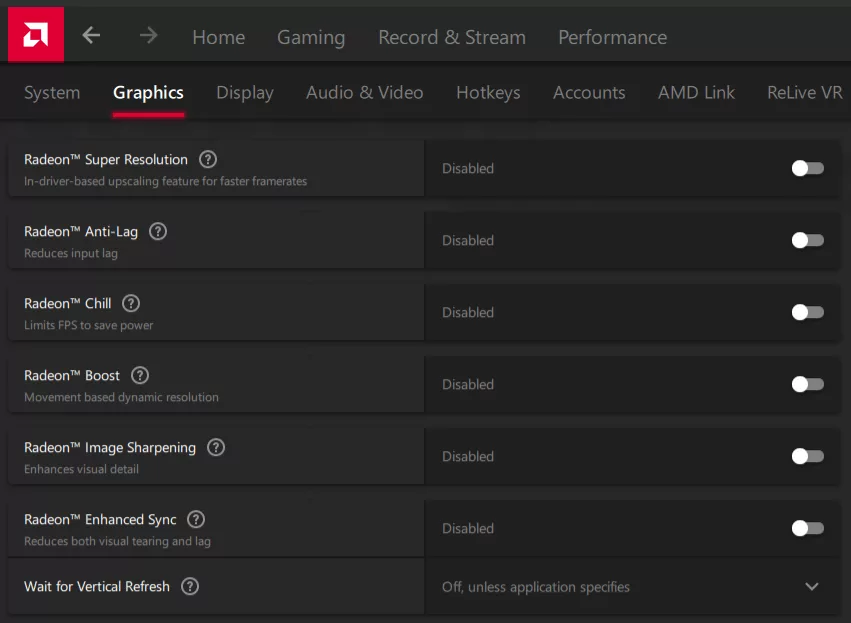This screenshot has width=851, height=623.
Task: Click the AMD logo icon
Action: 36,35
